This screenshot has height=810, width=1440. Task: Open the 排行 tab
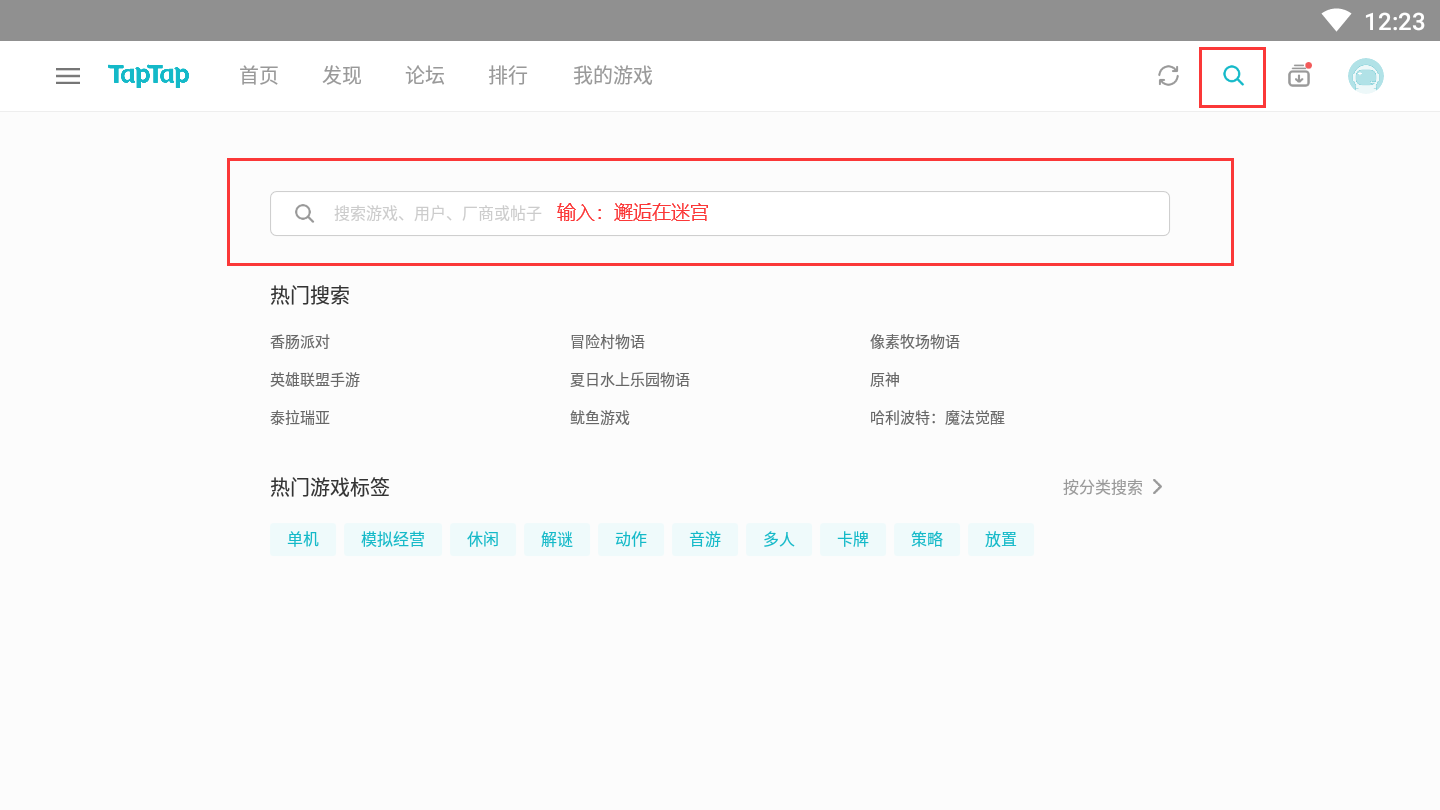pos(508,76)
